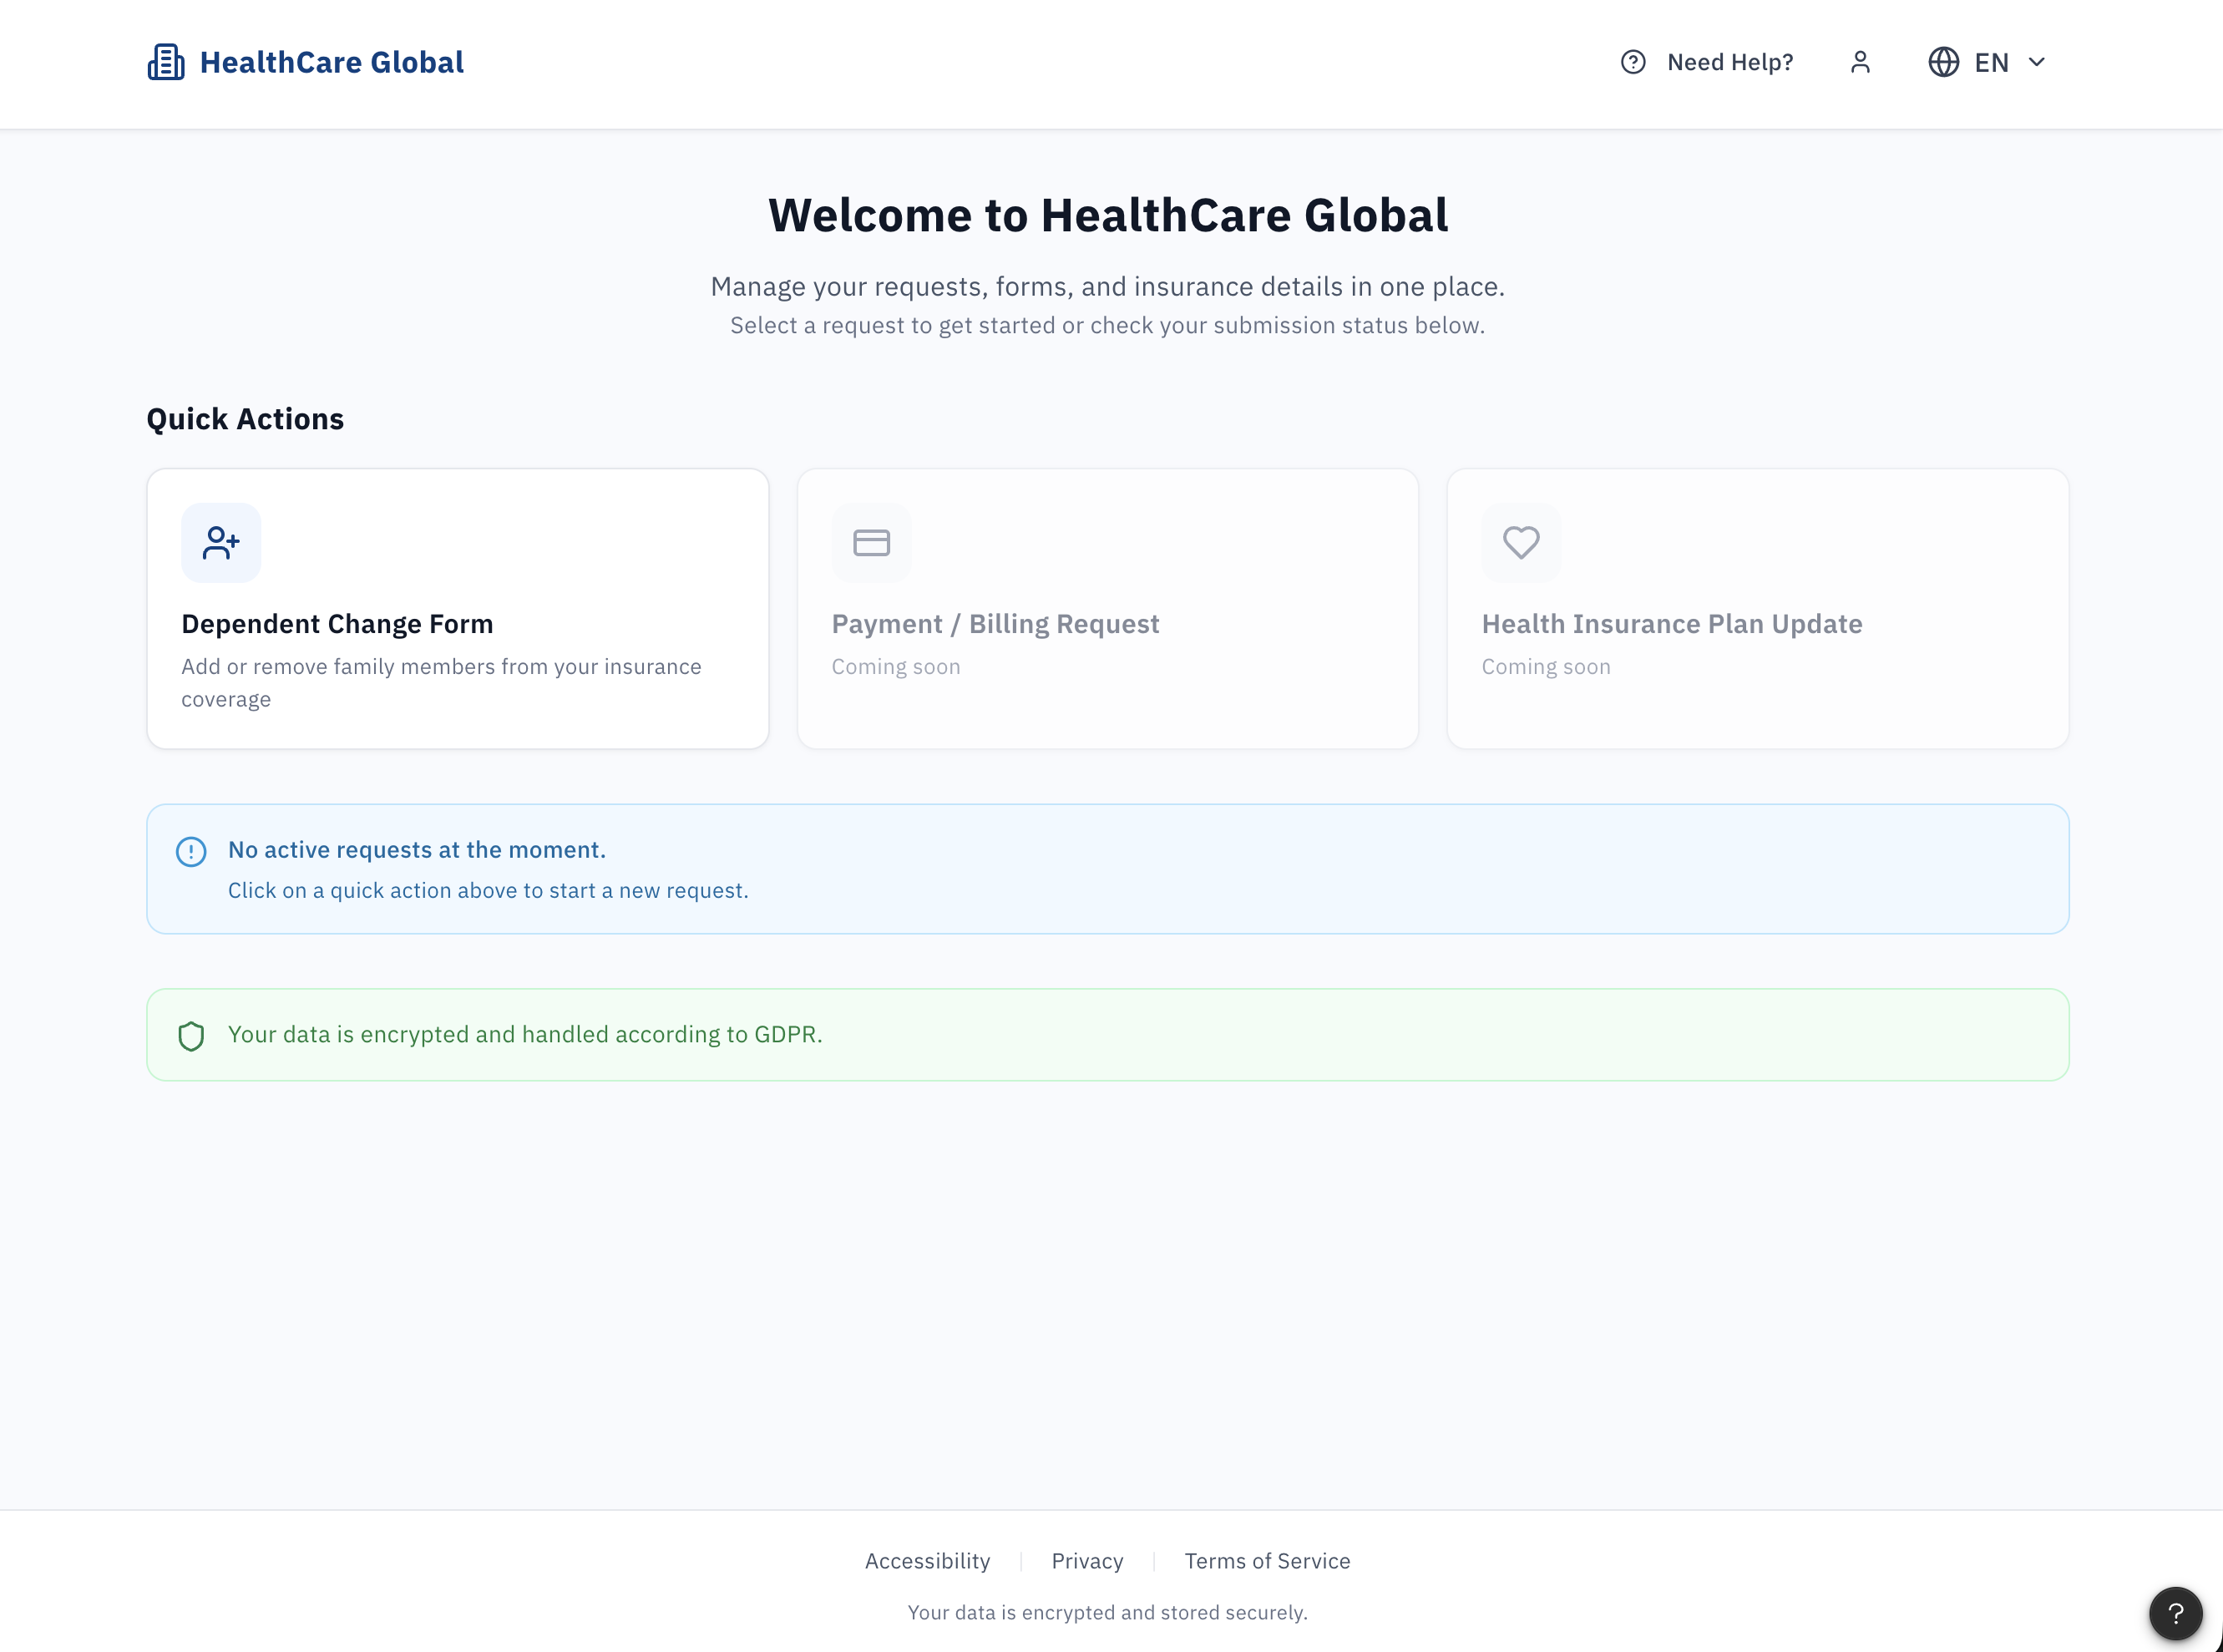Click the shield icon in GDPR banner
This screenshot has width=2223, height=1652.
pyautogui.click(x=191, y=1035)
